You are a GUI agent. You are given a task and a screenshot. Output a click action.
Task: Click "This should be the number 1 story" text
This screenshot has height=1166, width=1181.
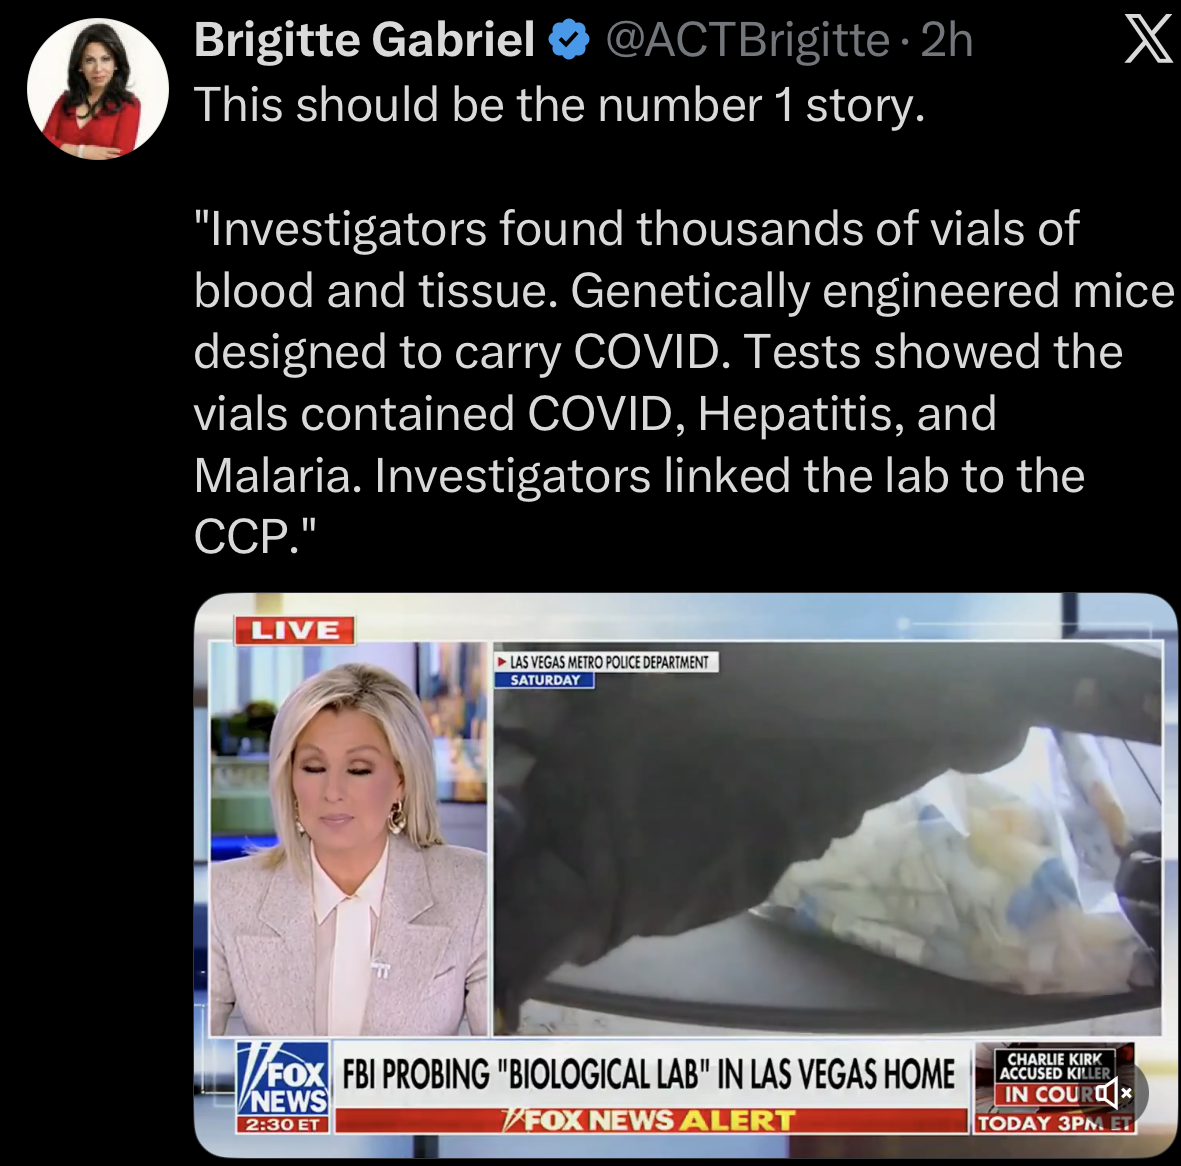coord(559,104)
